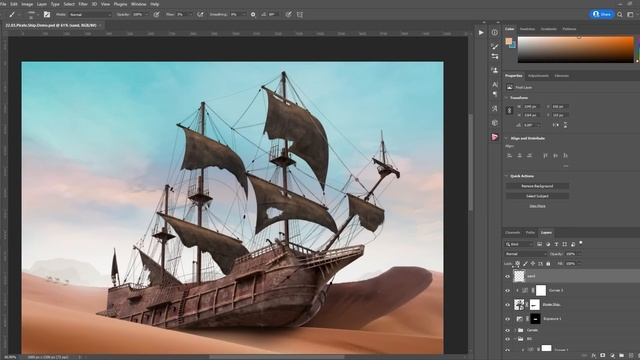Screen dimensions: 640x360
Task: Open the Clone Source stamp dock icon
Action: point(495,70)
